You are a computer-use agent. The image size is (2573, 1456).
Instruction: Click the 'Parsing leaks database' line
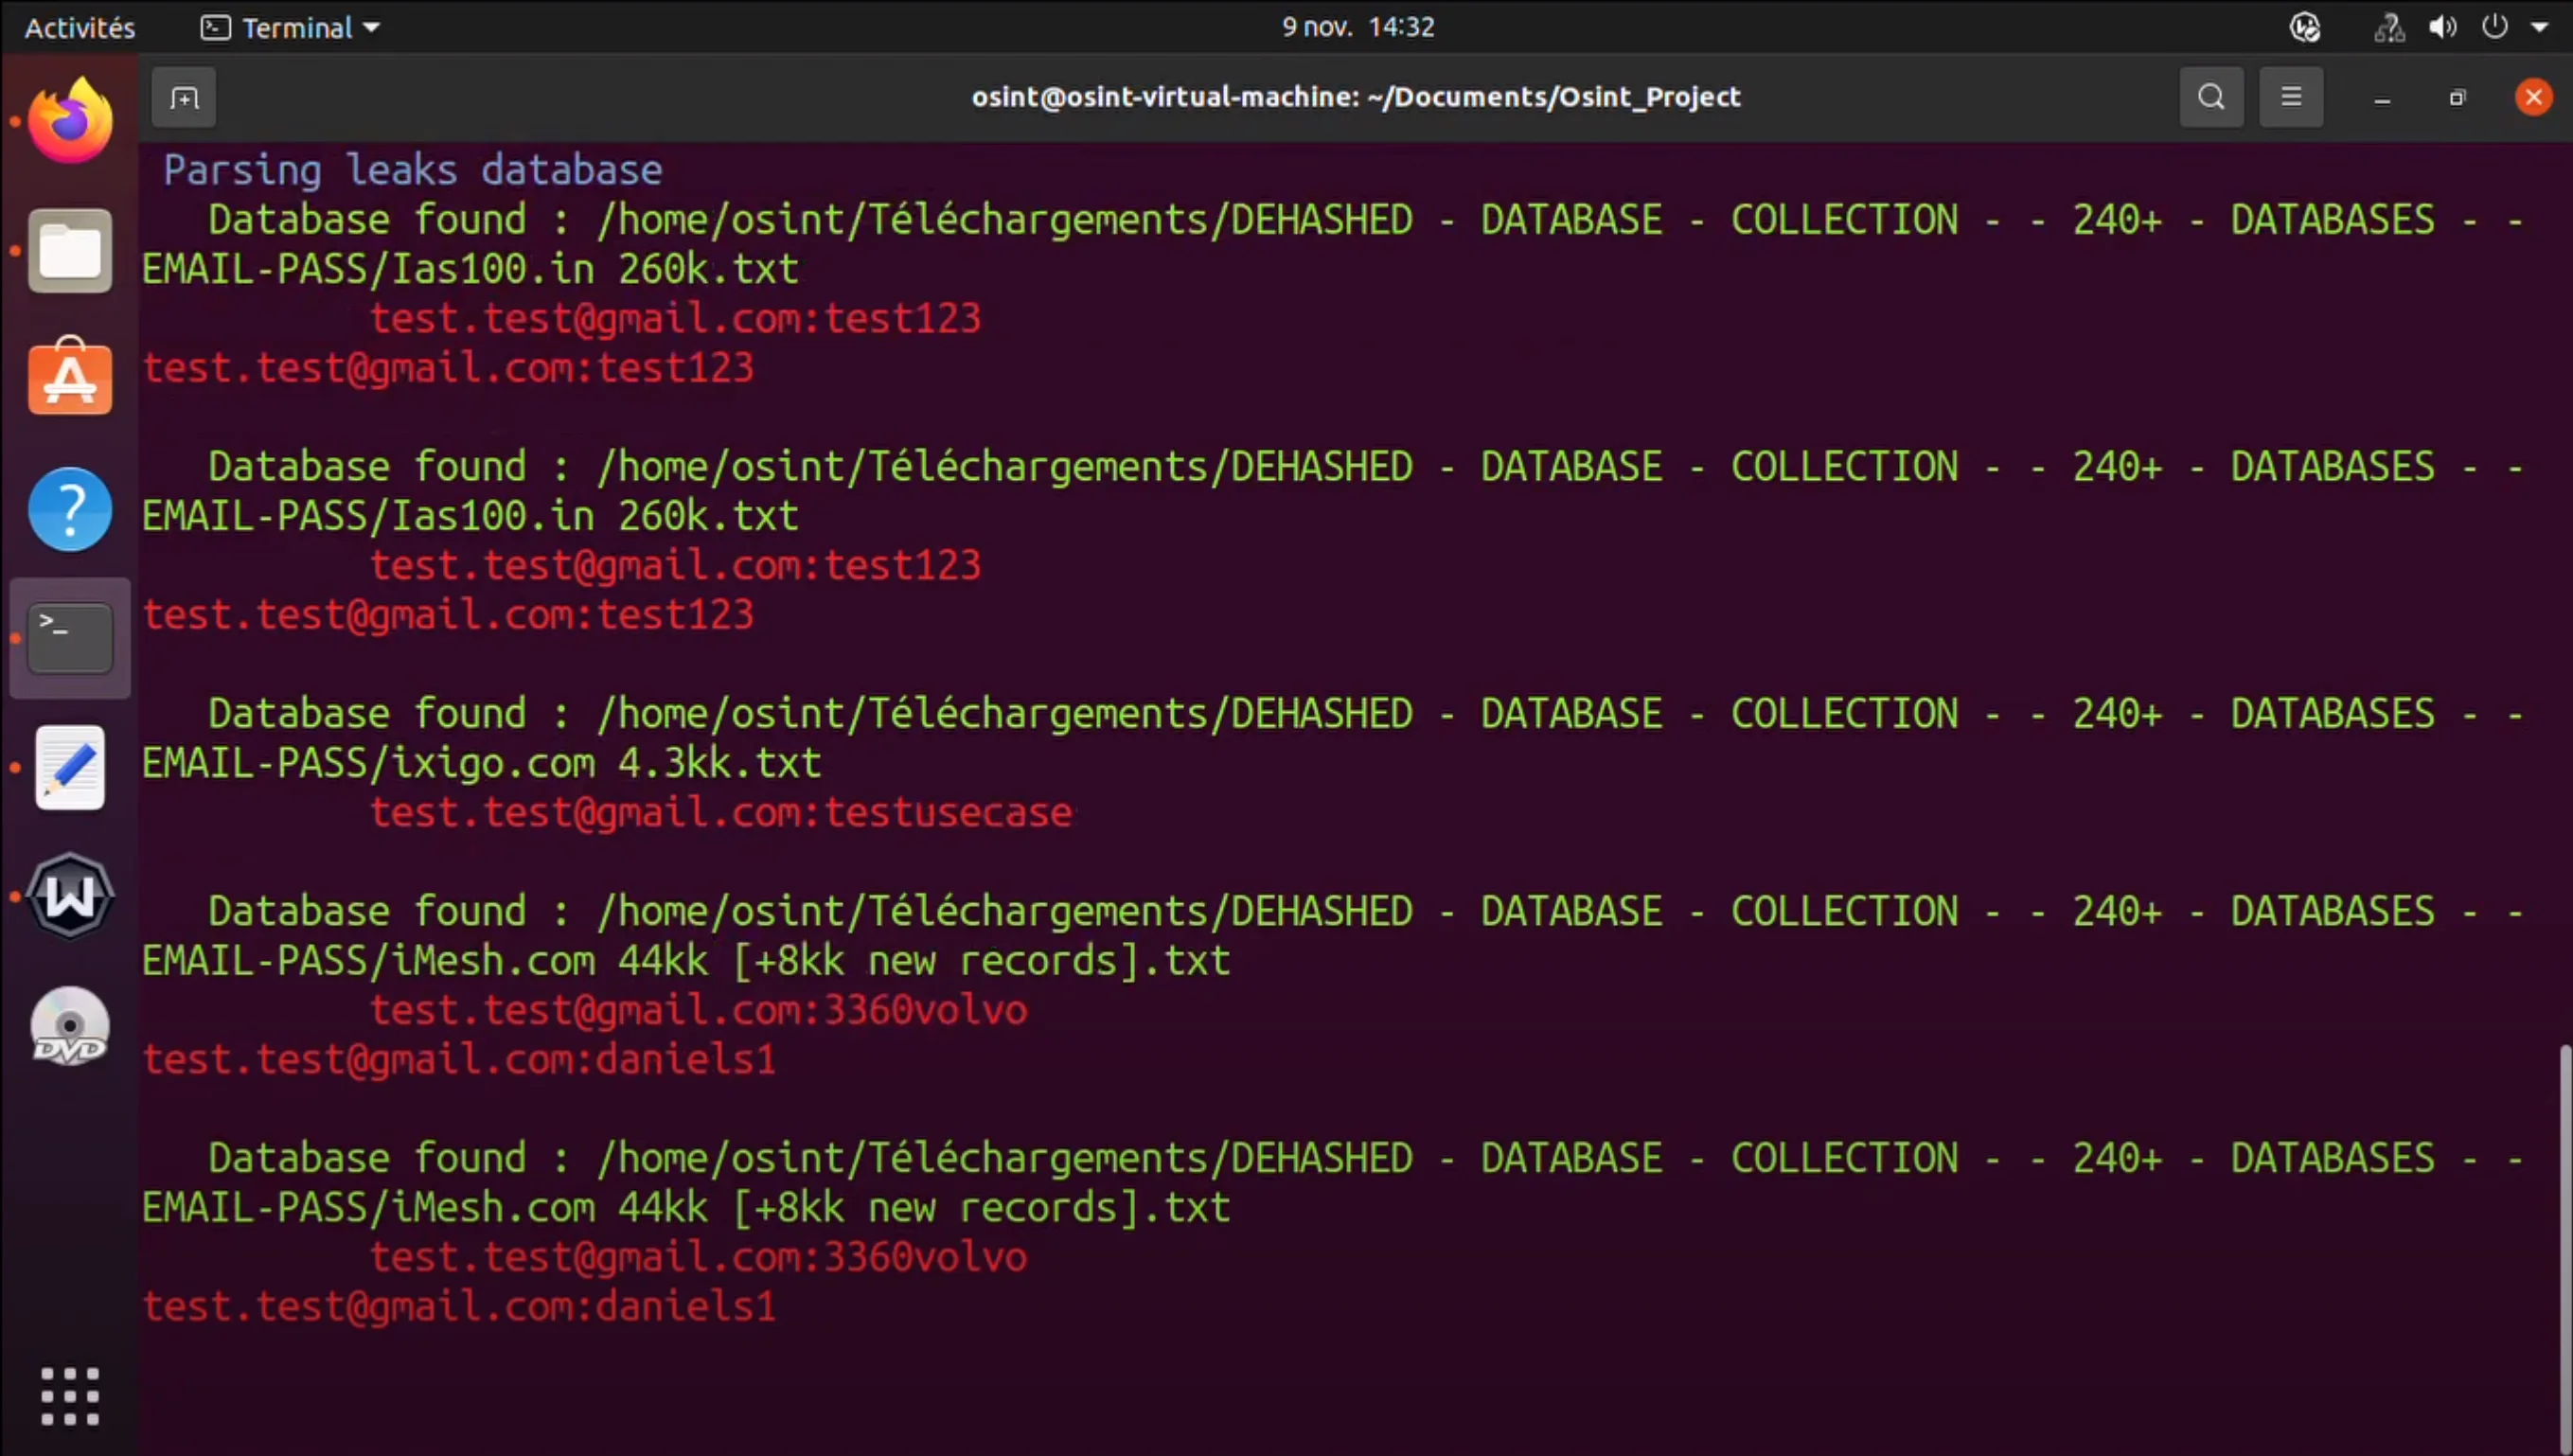(412, 170)
